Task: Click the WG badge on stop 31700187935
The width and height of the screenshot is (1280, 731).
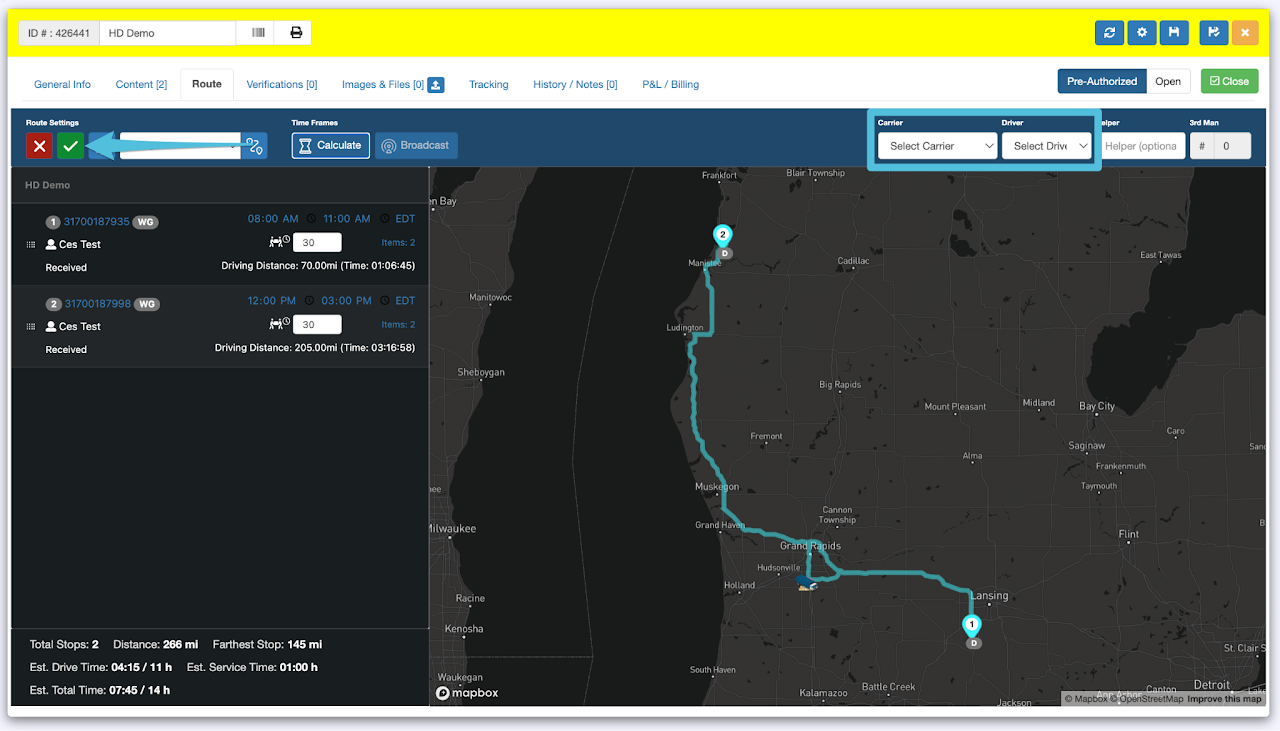Action: pyautogui.click(x=146, y=222)
